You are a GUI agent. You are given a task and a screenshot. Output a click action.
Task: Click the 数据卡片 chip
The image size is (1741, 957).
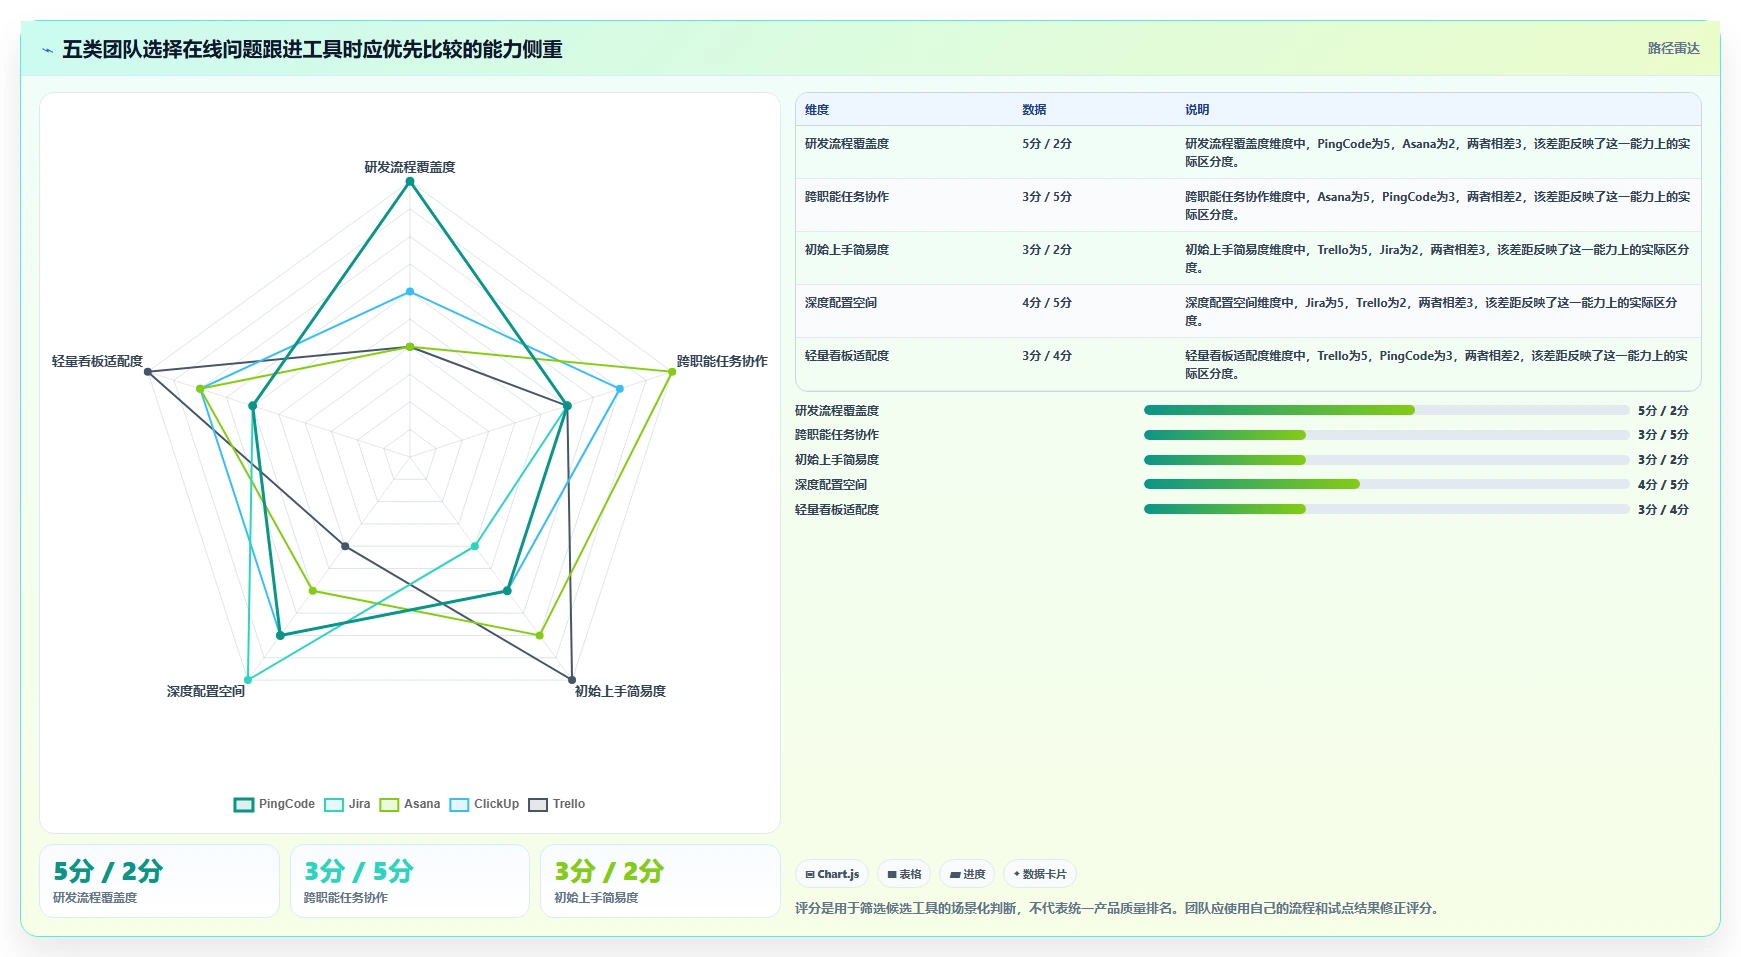coord(1040,874)
